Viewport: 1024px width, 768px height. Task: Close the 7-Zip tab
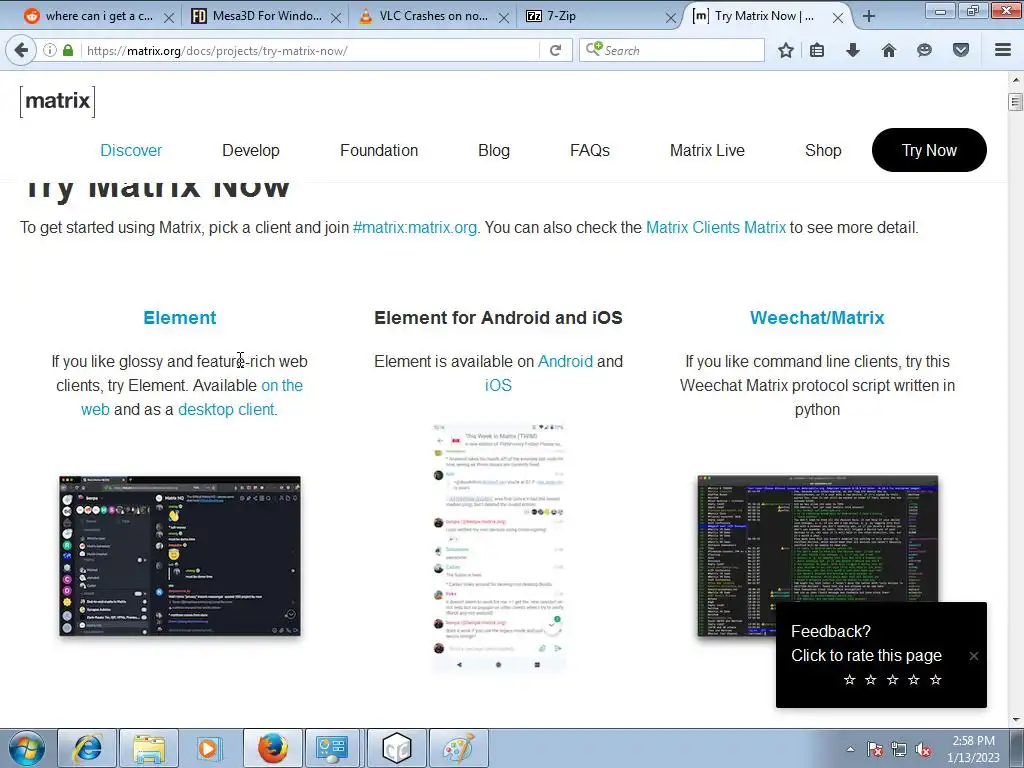coord(670,18)
